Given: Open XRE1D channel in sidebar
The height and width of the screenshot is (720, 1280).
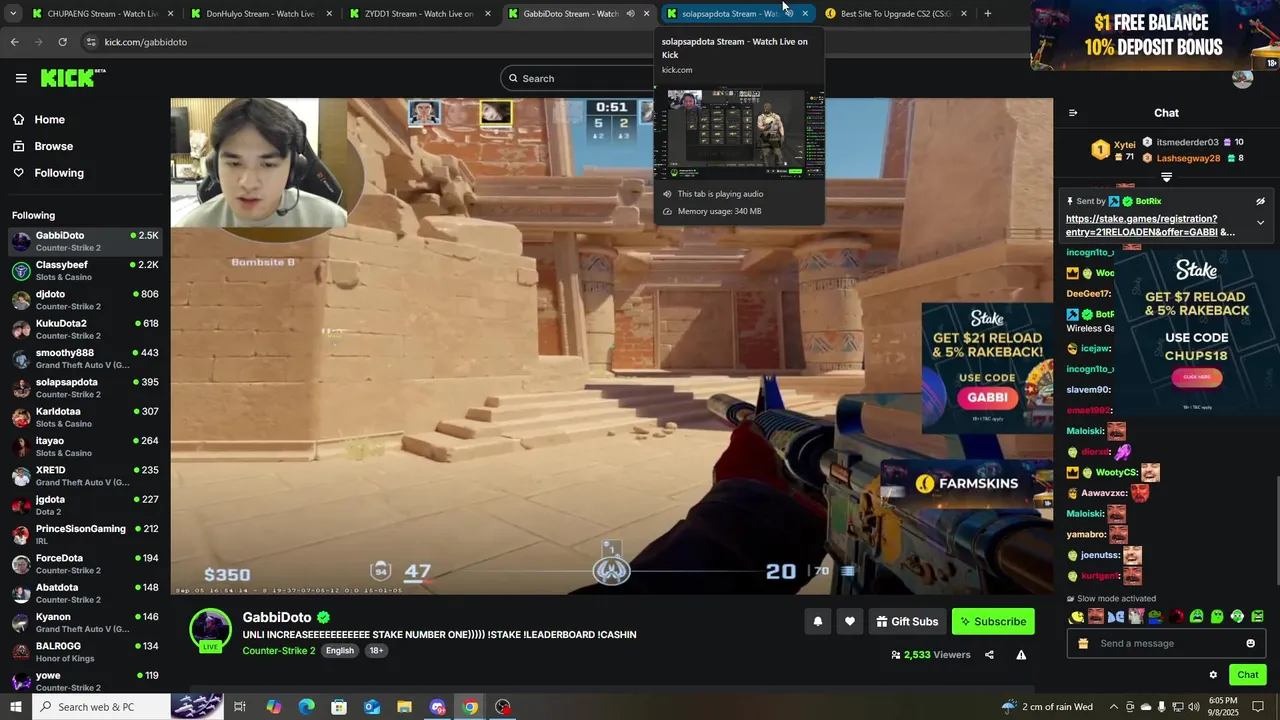Looking at the screenshot, I should coord(85,476).
